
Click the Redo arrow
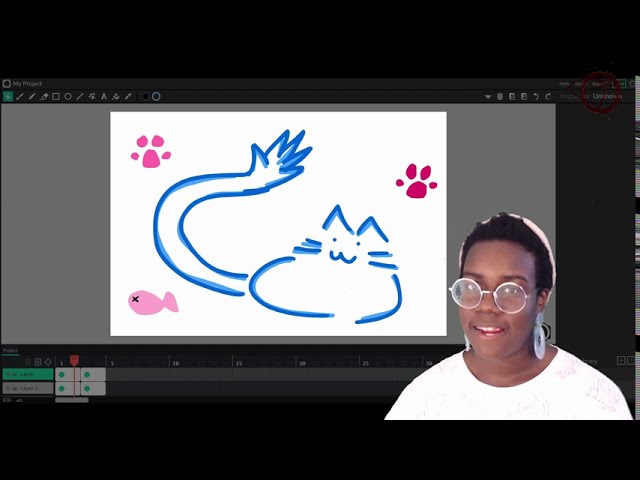[548, 96]
